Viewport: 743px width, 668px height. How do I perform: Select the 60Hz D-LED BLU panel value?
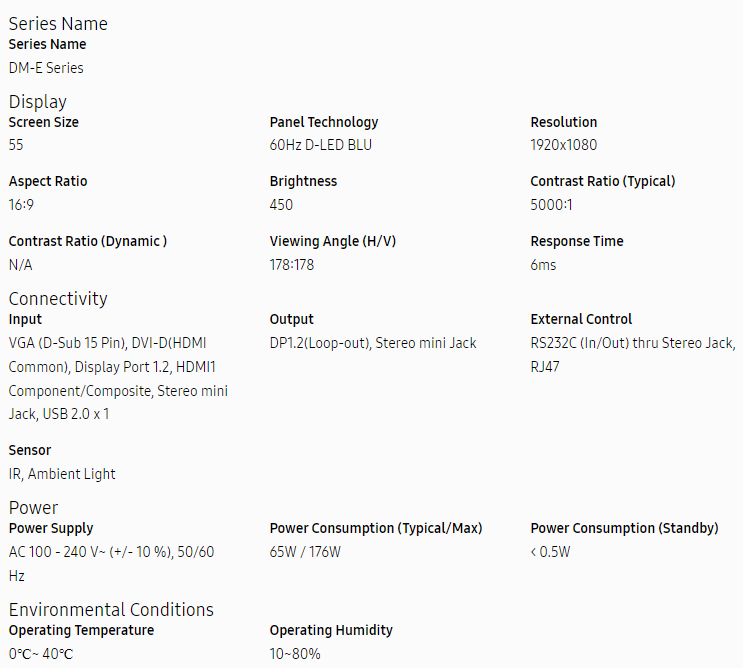coord(321,145)
